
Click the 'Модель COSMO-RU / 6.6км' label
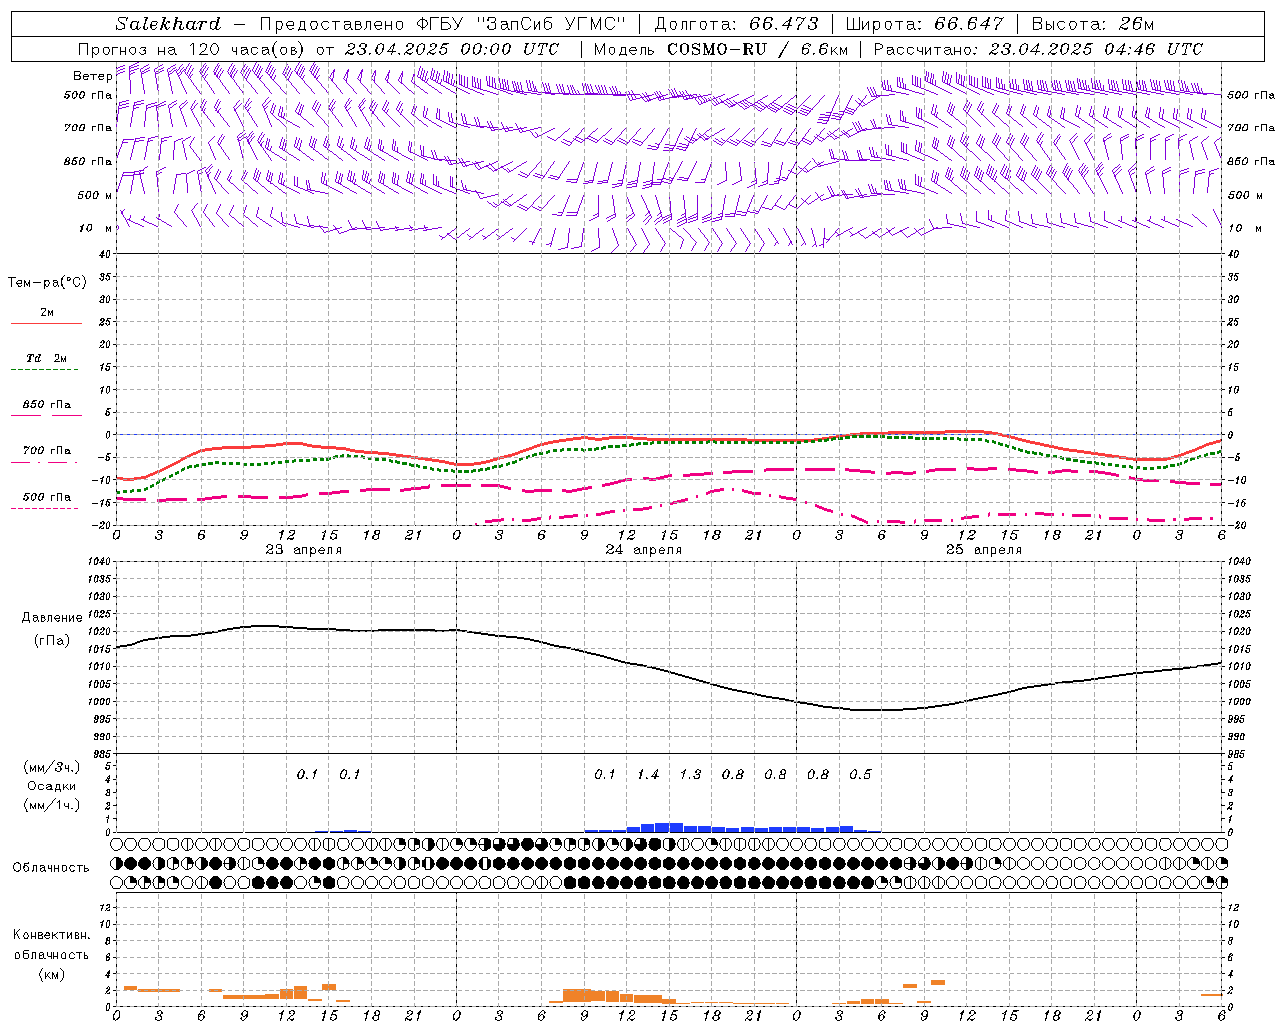[x=721, y=49]
